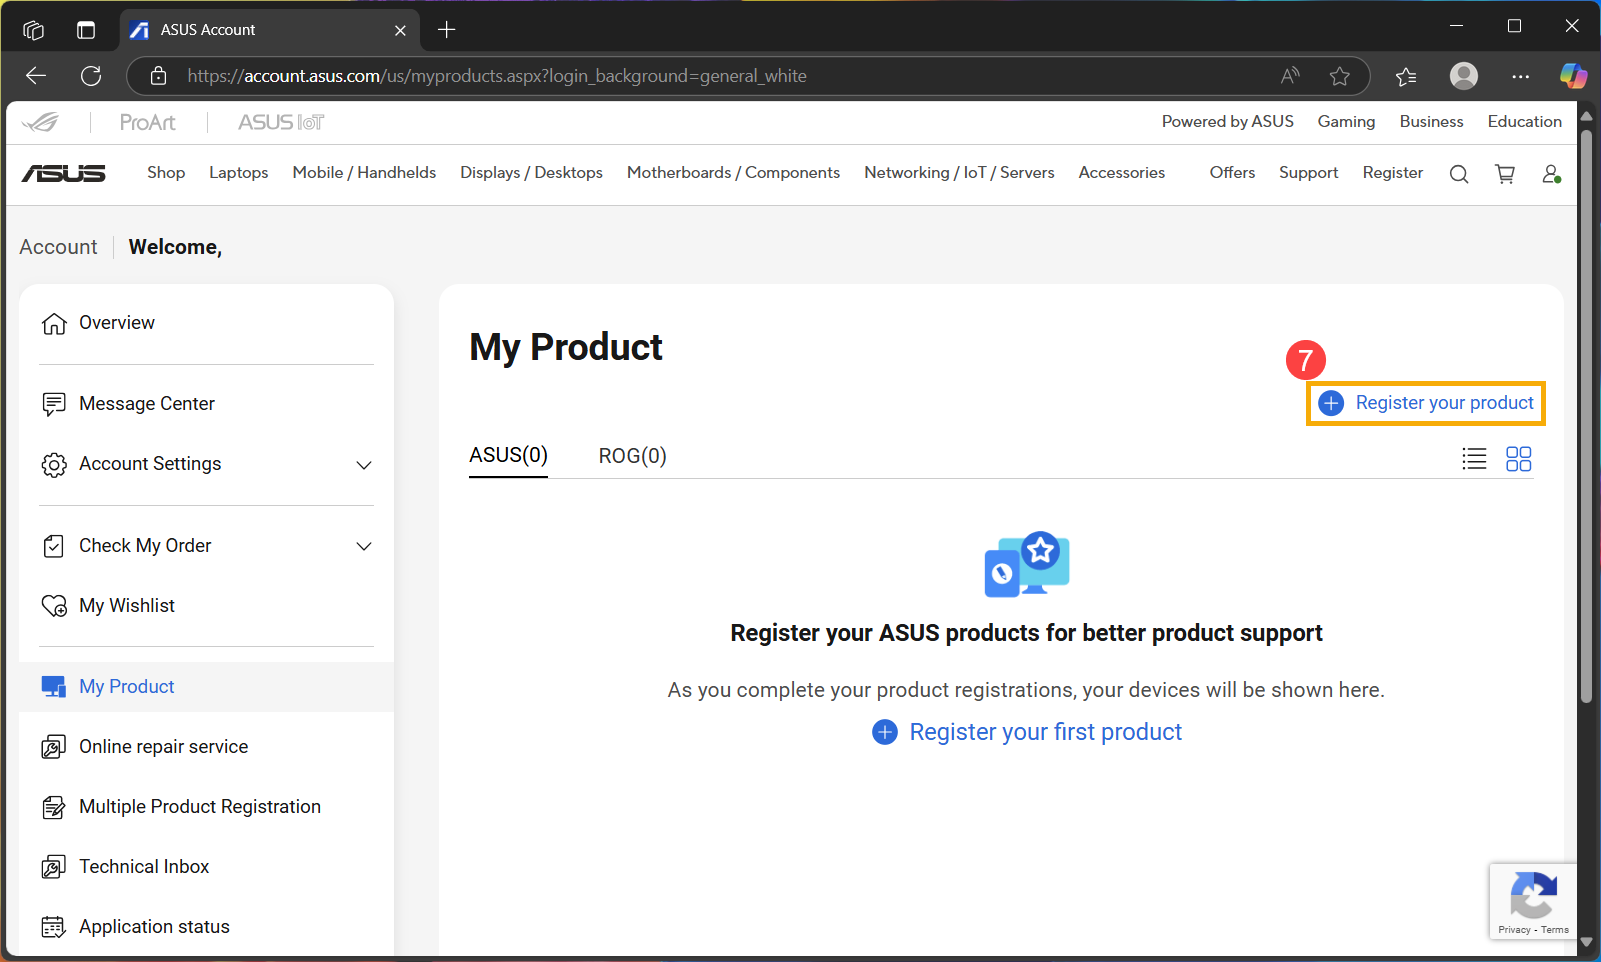
Task: Click the ROG logo icon in the top bar
Action: [x=42, y=122]
